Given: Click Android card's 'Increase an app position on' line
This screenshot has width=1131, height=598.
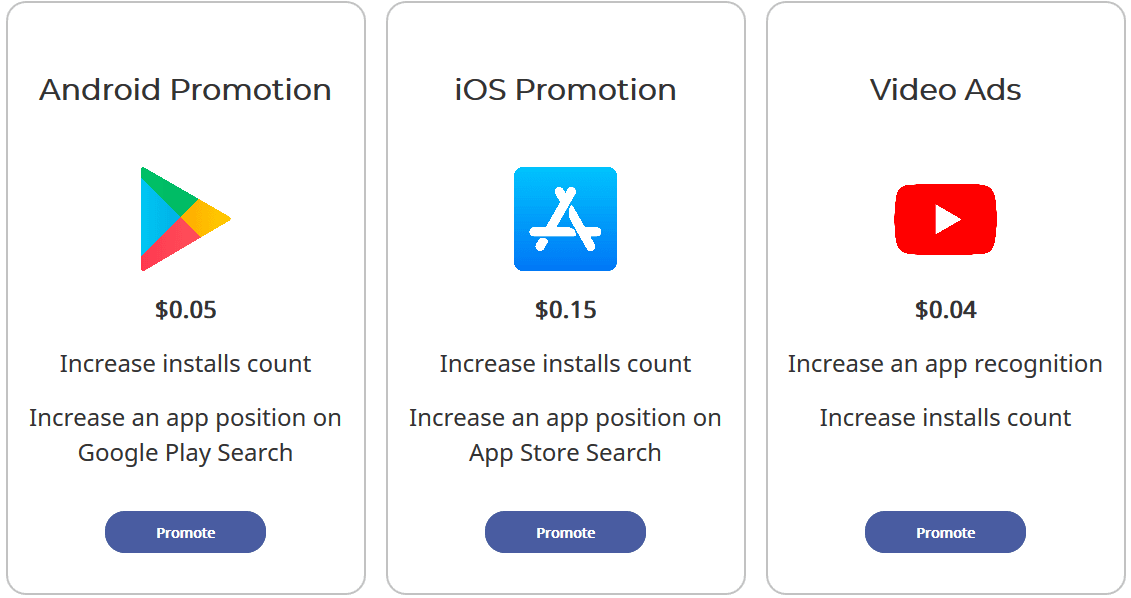Looking at the screenshot, I should 185,419.
